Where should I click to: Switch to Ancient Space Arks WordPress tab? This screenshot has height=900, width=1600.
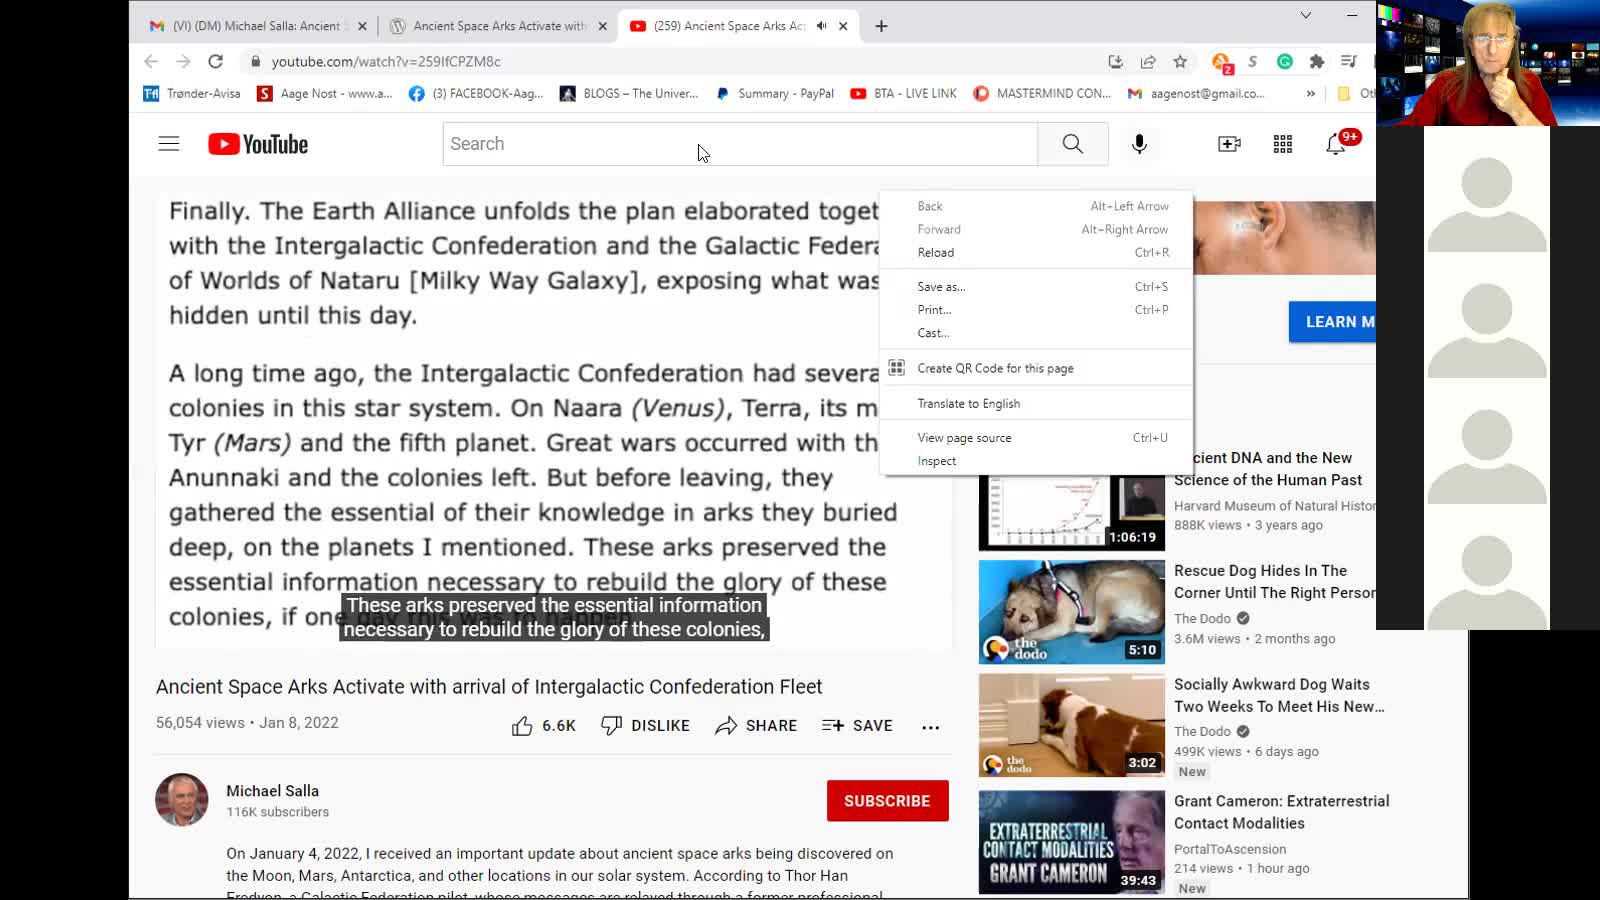click(499, 26)
